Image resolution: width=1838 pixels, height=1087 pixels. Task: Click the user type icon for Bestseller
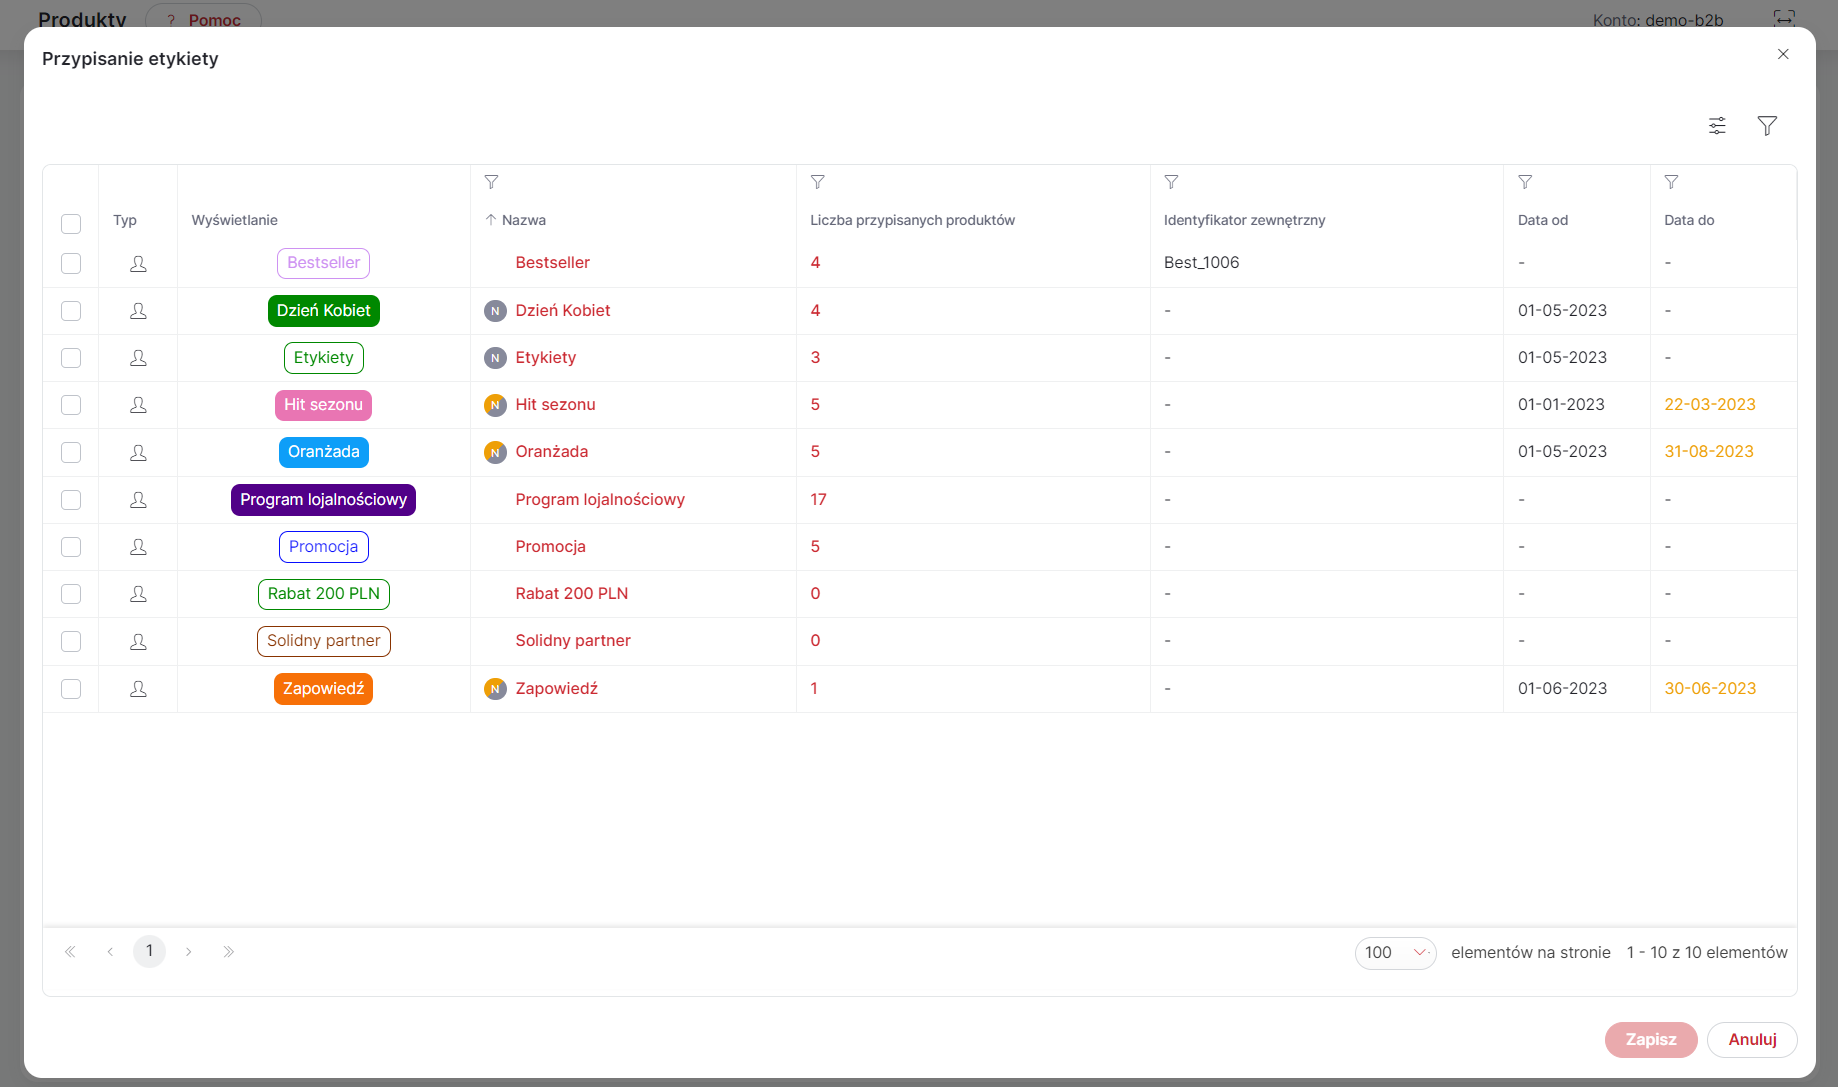click(138, 263)
